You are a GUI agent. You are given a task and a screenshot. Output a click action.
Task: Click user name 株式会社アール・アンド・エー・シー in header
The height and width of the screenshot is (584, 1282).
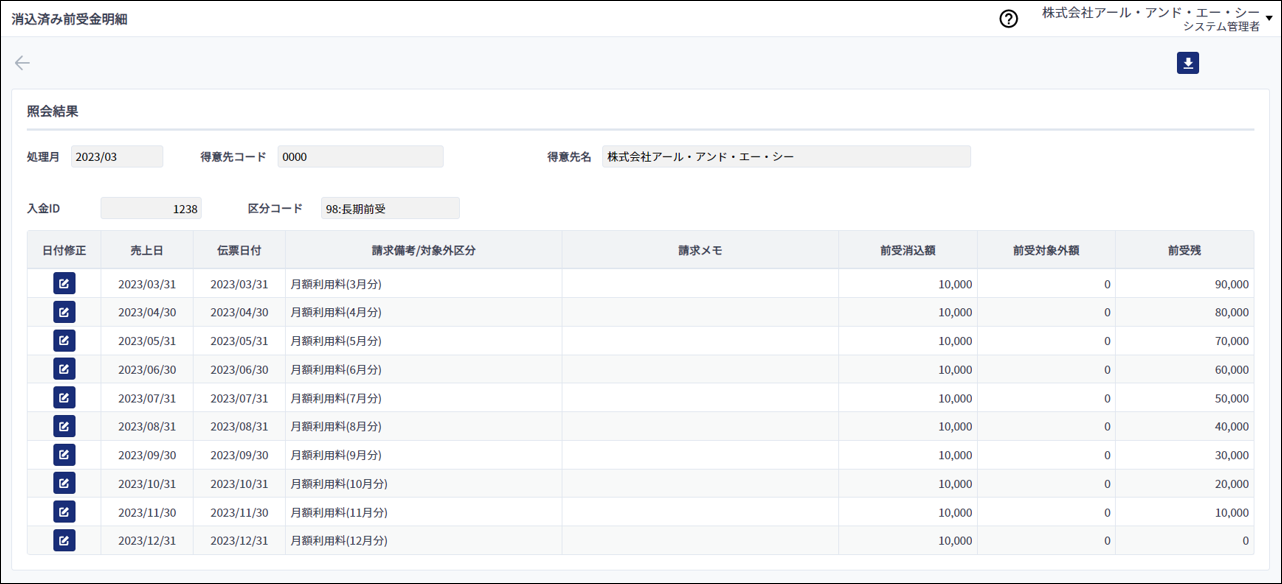coord(1151,13)
